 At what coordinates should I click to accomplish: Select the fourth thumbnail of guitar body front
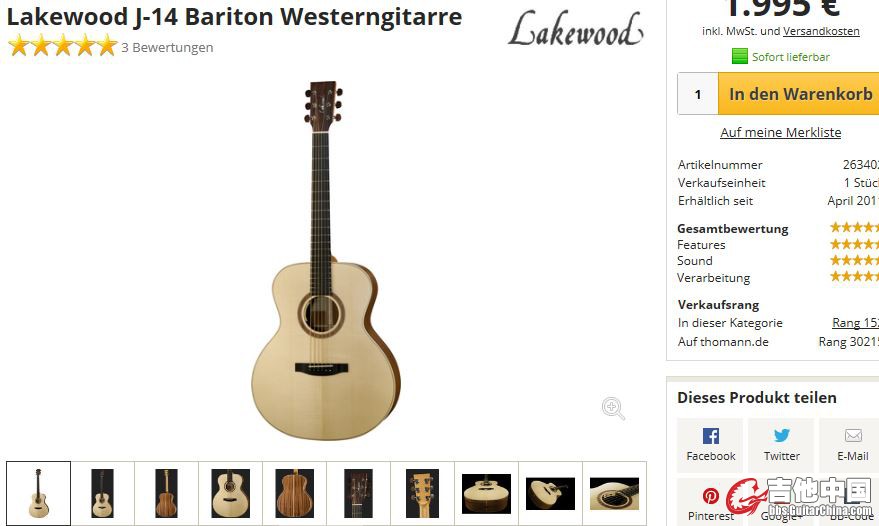(230, 493)
